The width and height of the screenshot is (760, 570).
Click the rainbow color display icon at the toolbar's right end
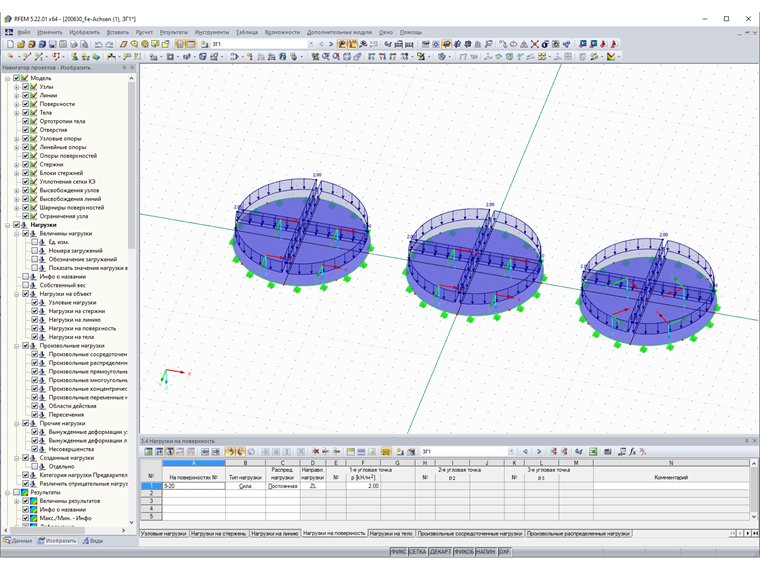point(611,57)
